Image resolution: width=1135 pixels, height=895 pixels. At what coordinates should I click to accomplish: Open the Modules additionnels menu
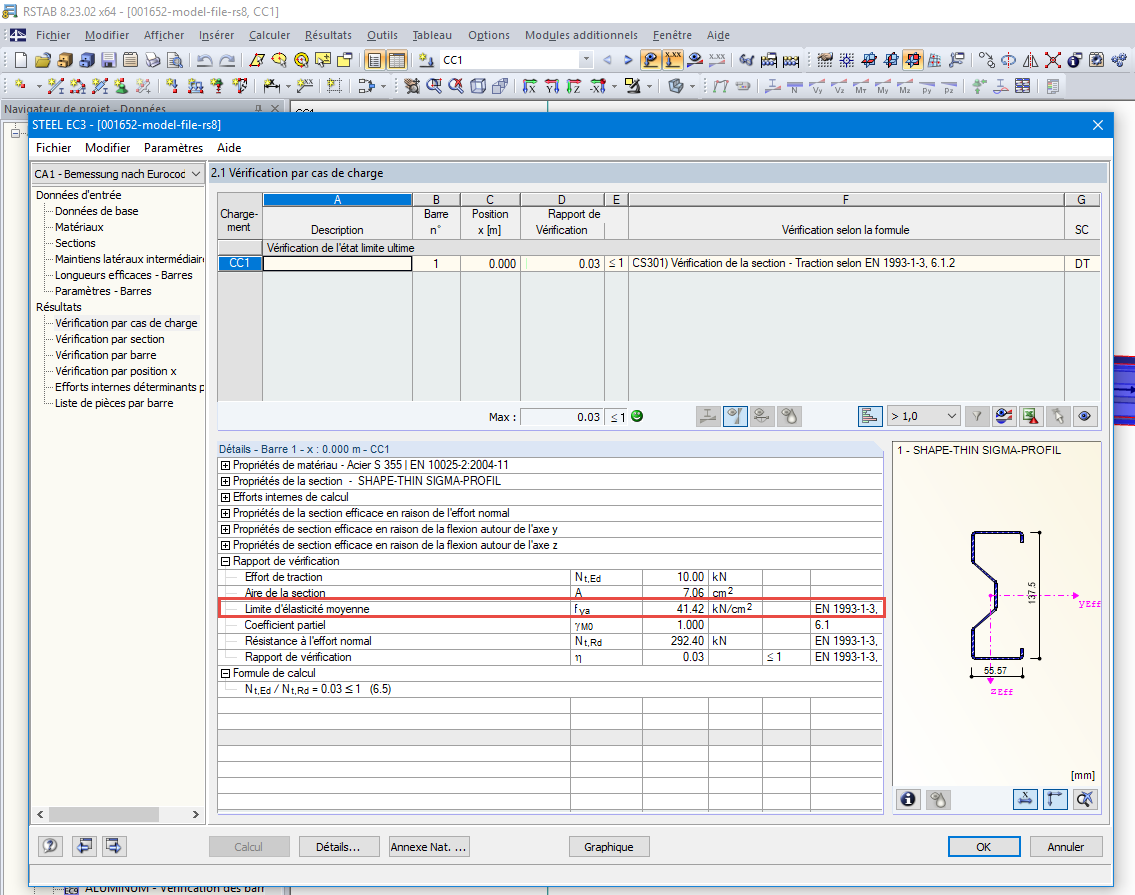tap(581, 35)
